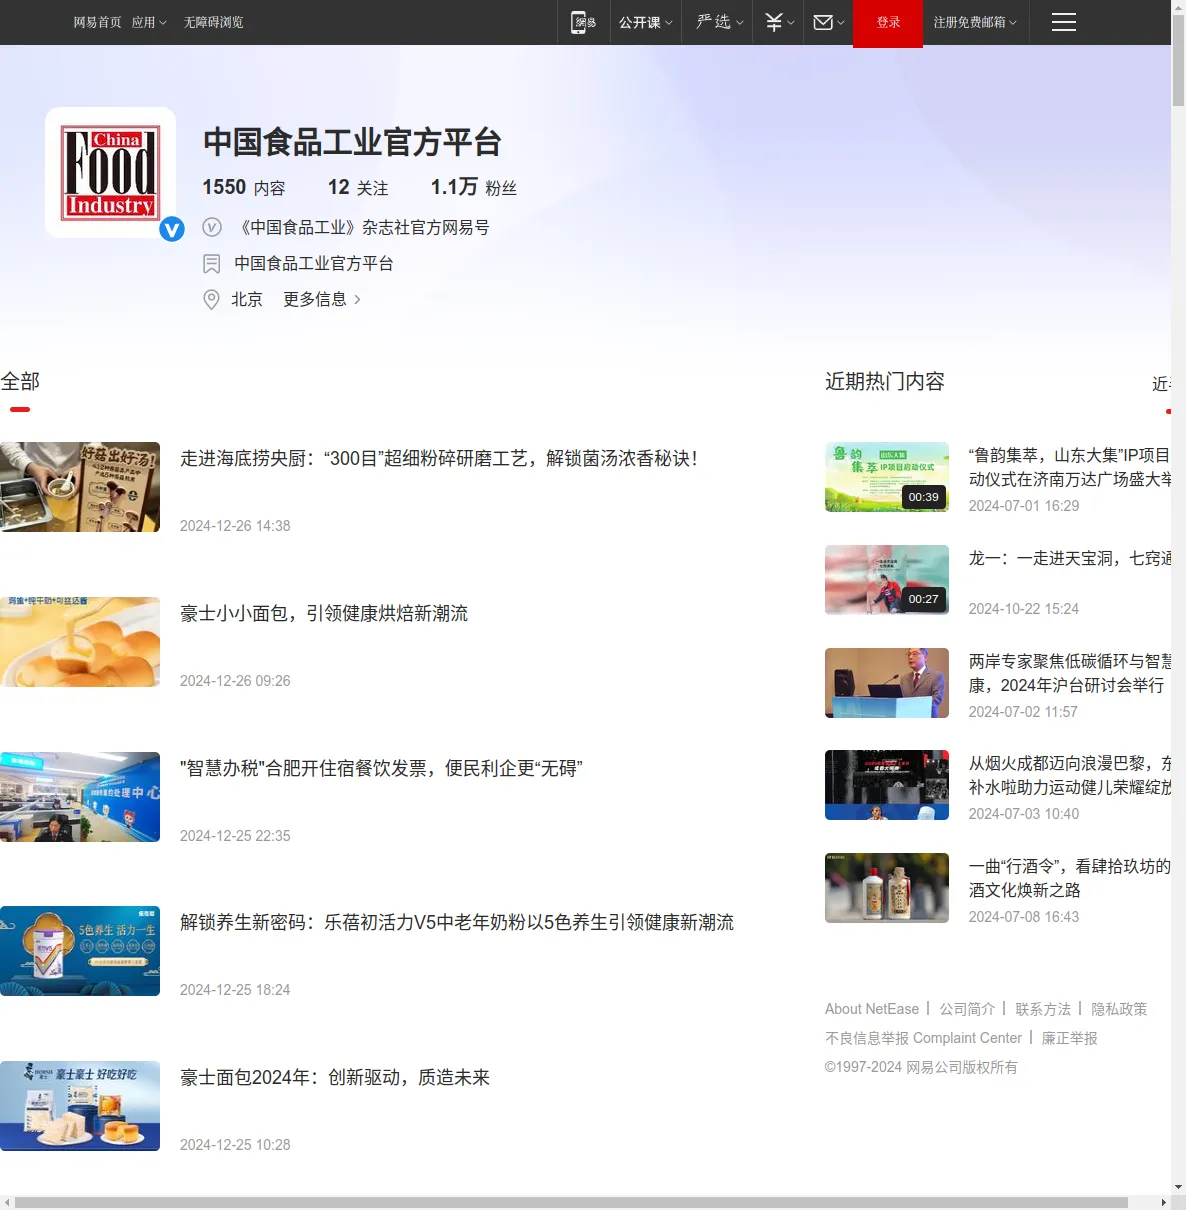
Task: Go to 网易首页
Action: pos(97,22)
